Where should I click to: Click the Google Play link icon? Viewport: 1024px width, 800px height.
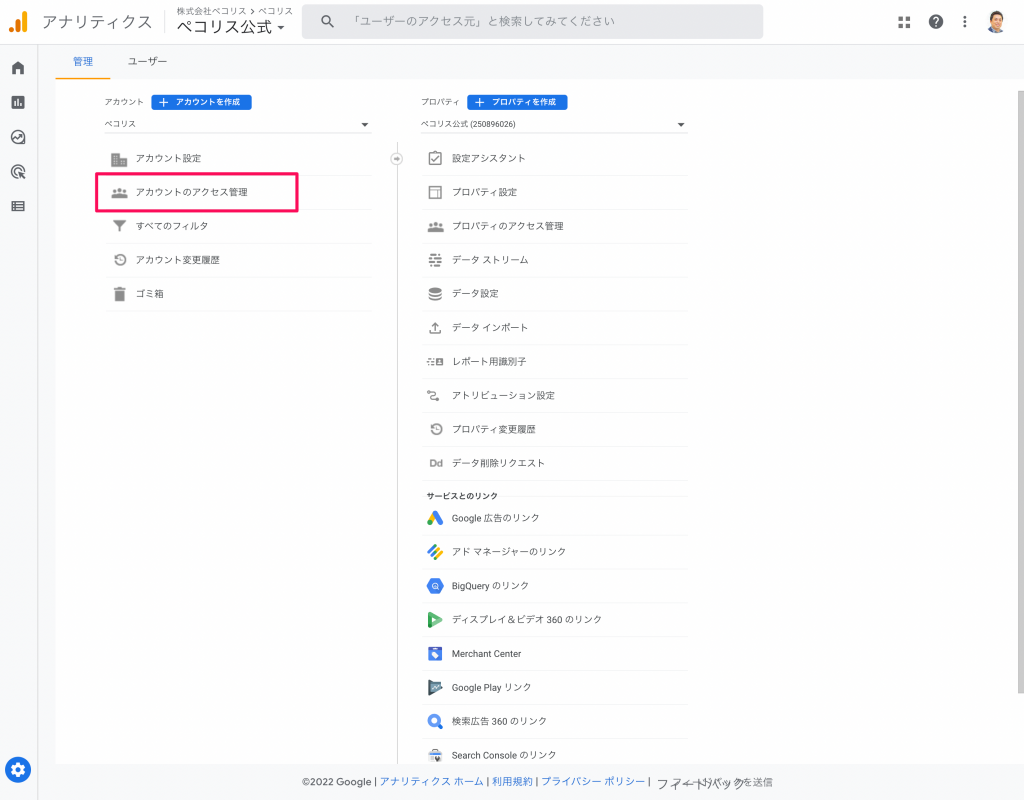[435, 688]
